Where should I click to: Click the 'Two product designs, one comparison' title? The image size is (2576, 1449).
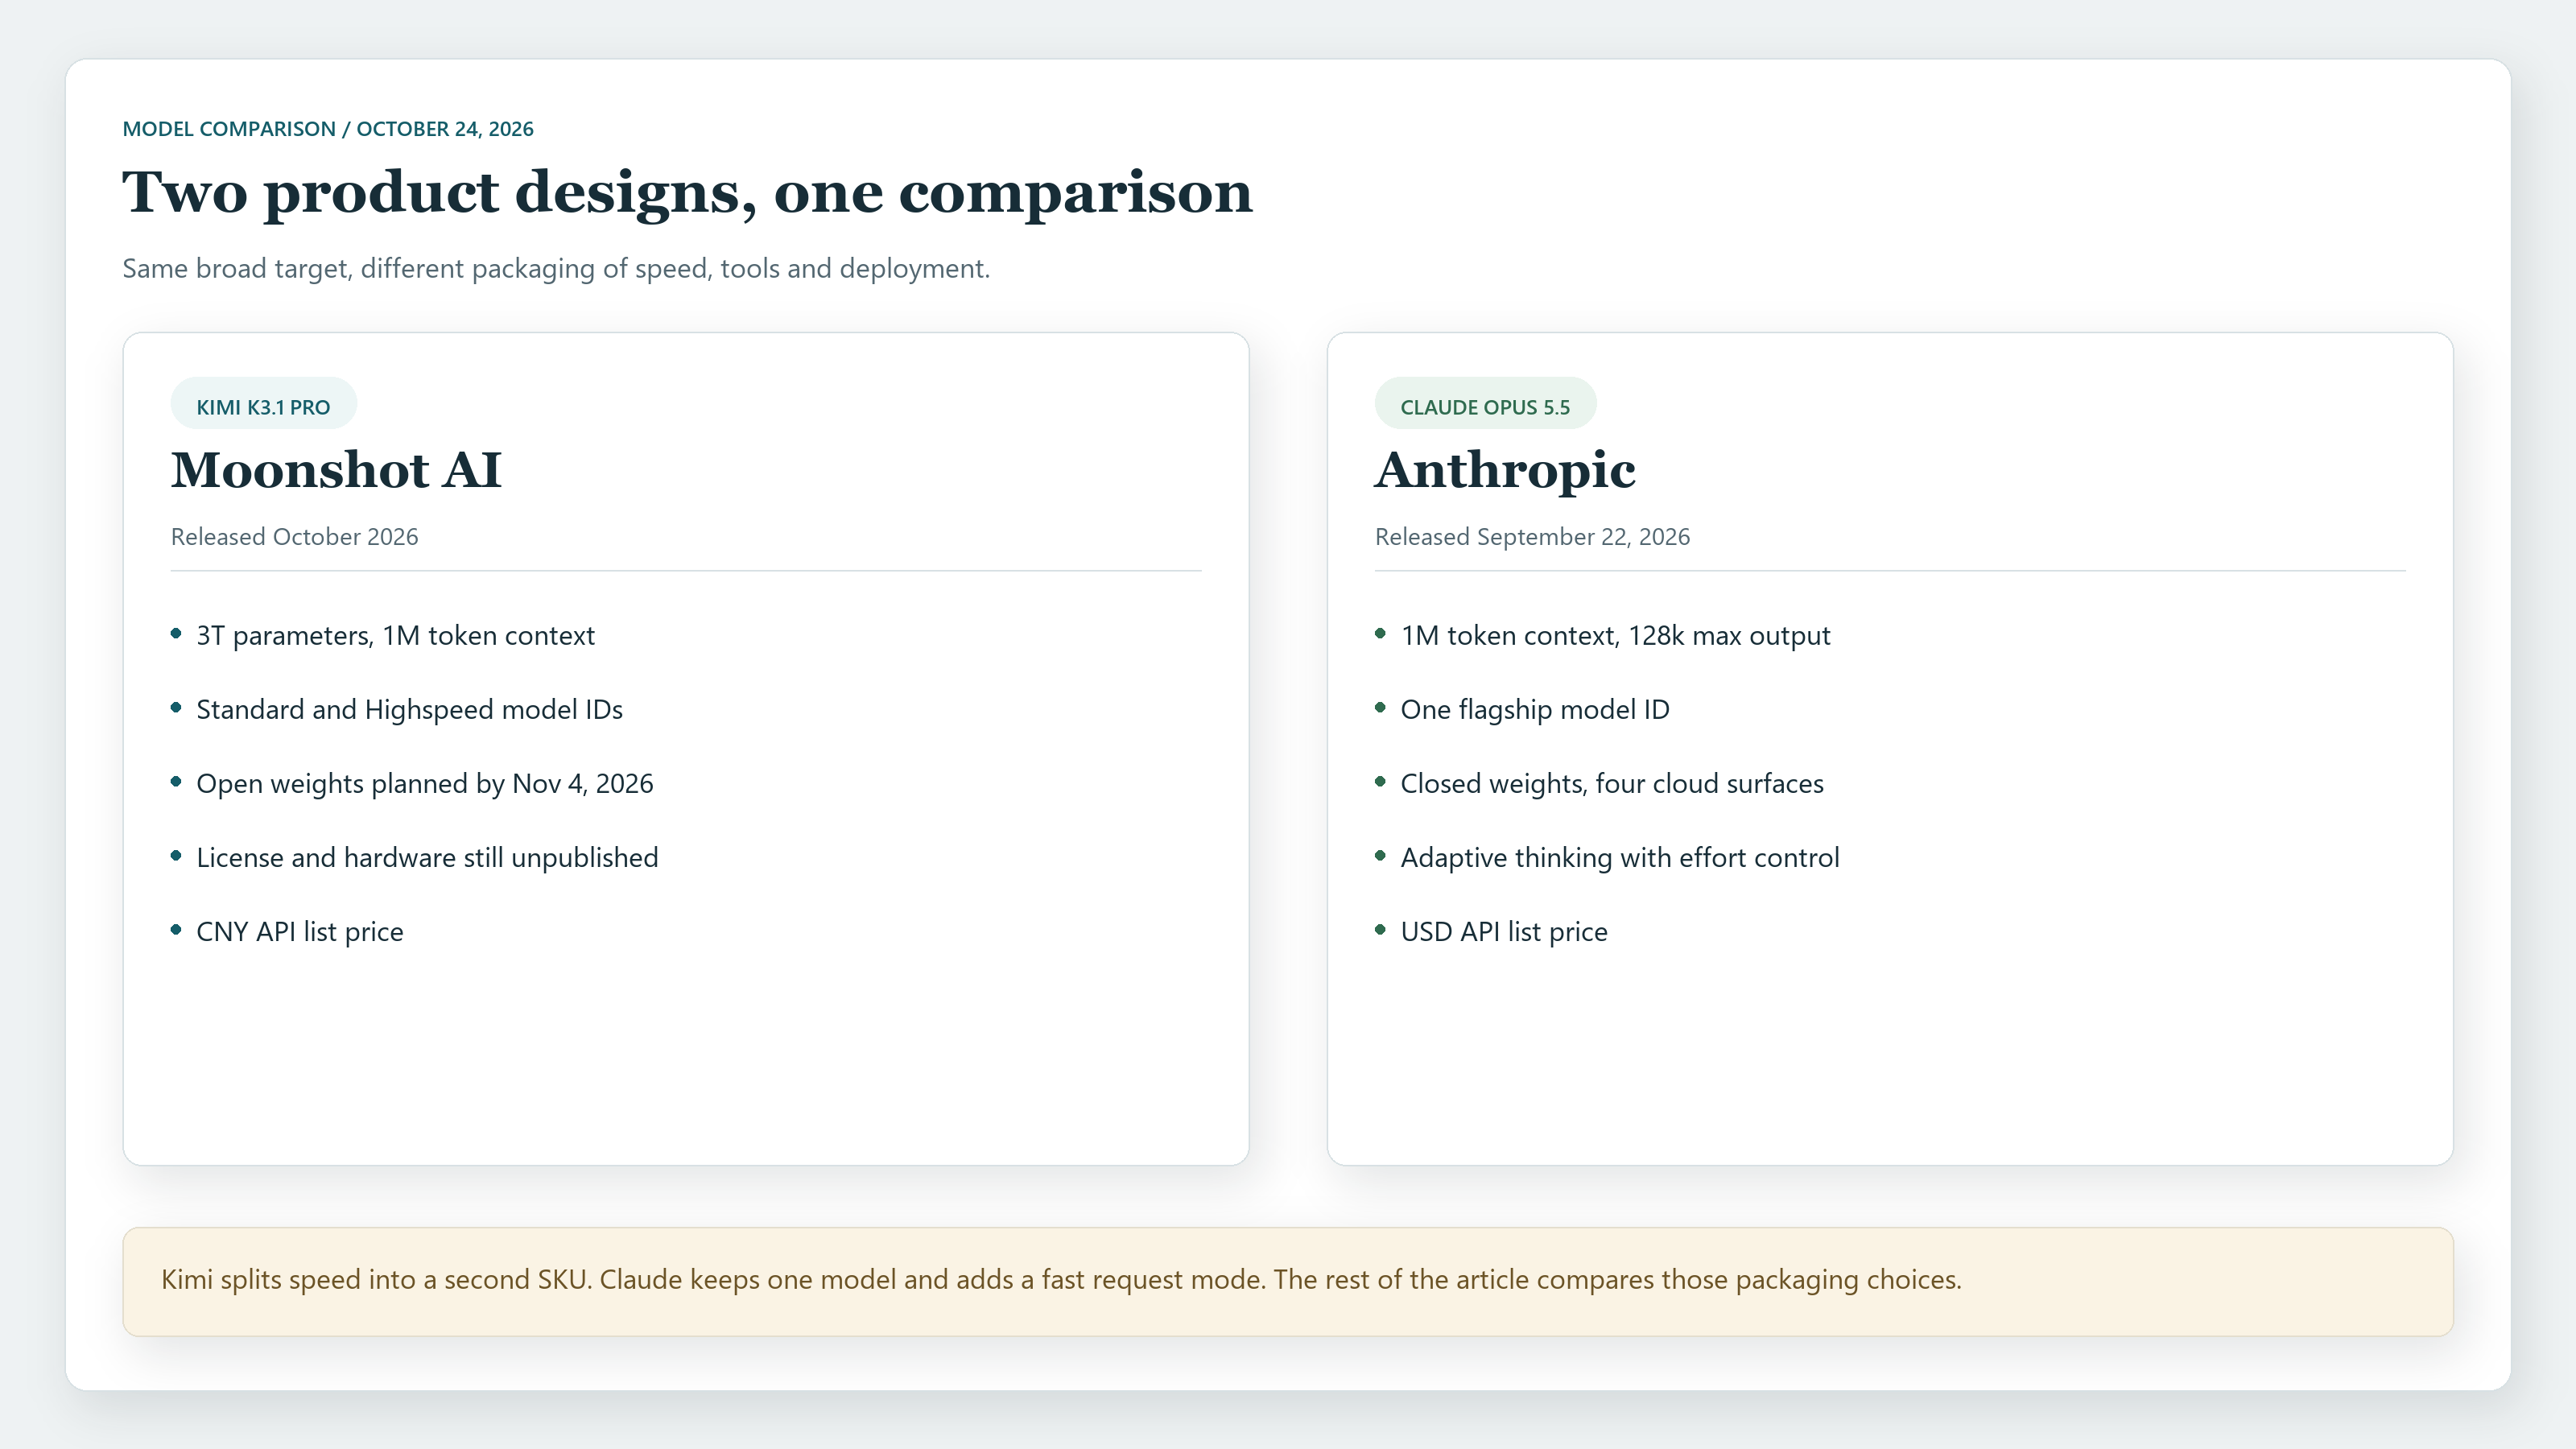pos(687,193)
